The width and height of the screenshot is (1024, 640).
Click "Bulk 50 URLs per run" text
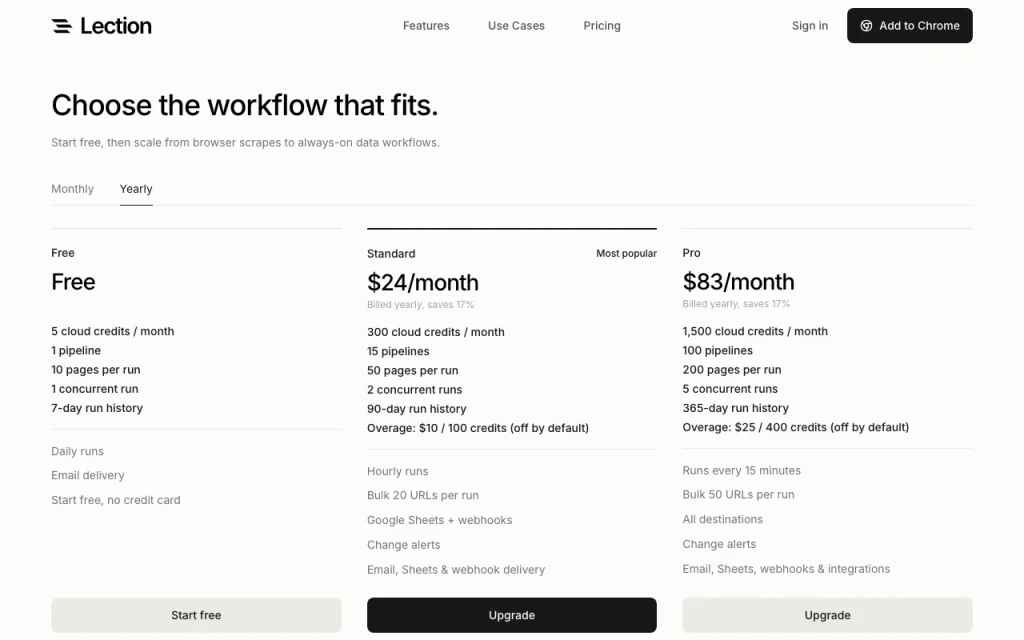point(739,495)
